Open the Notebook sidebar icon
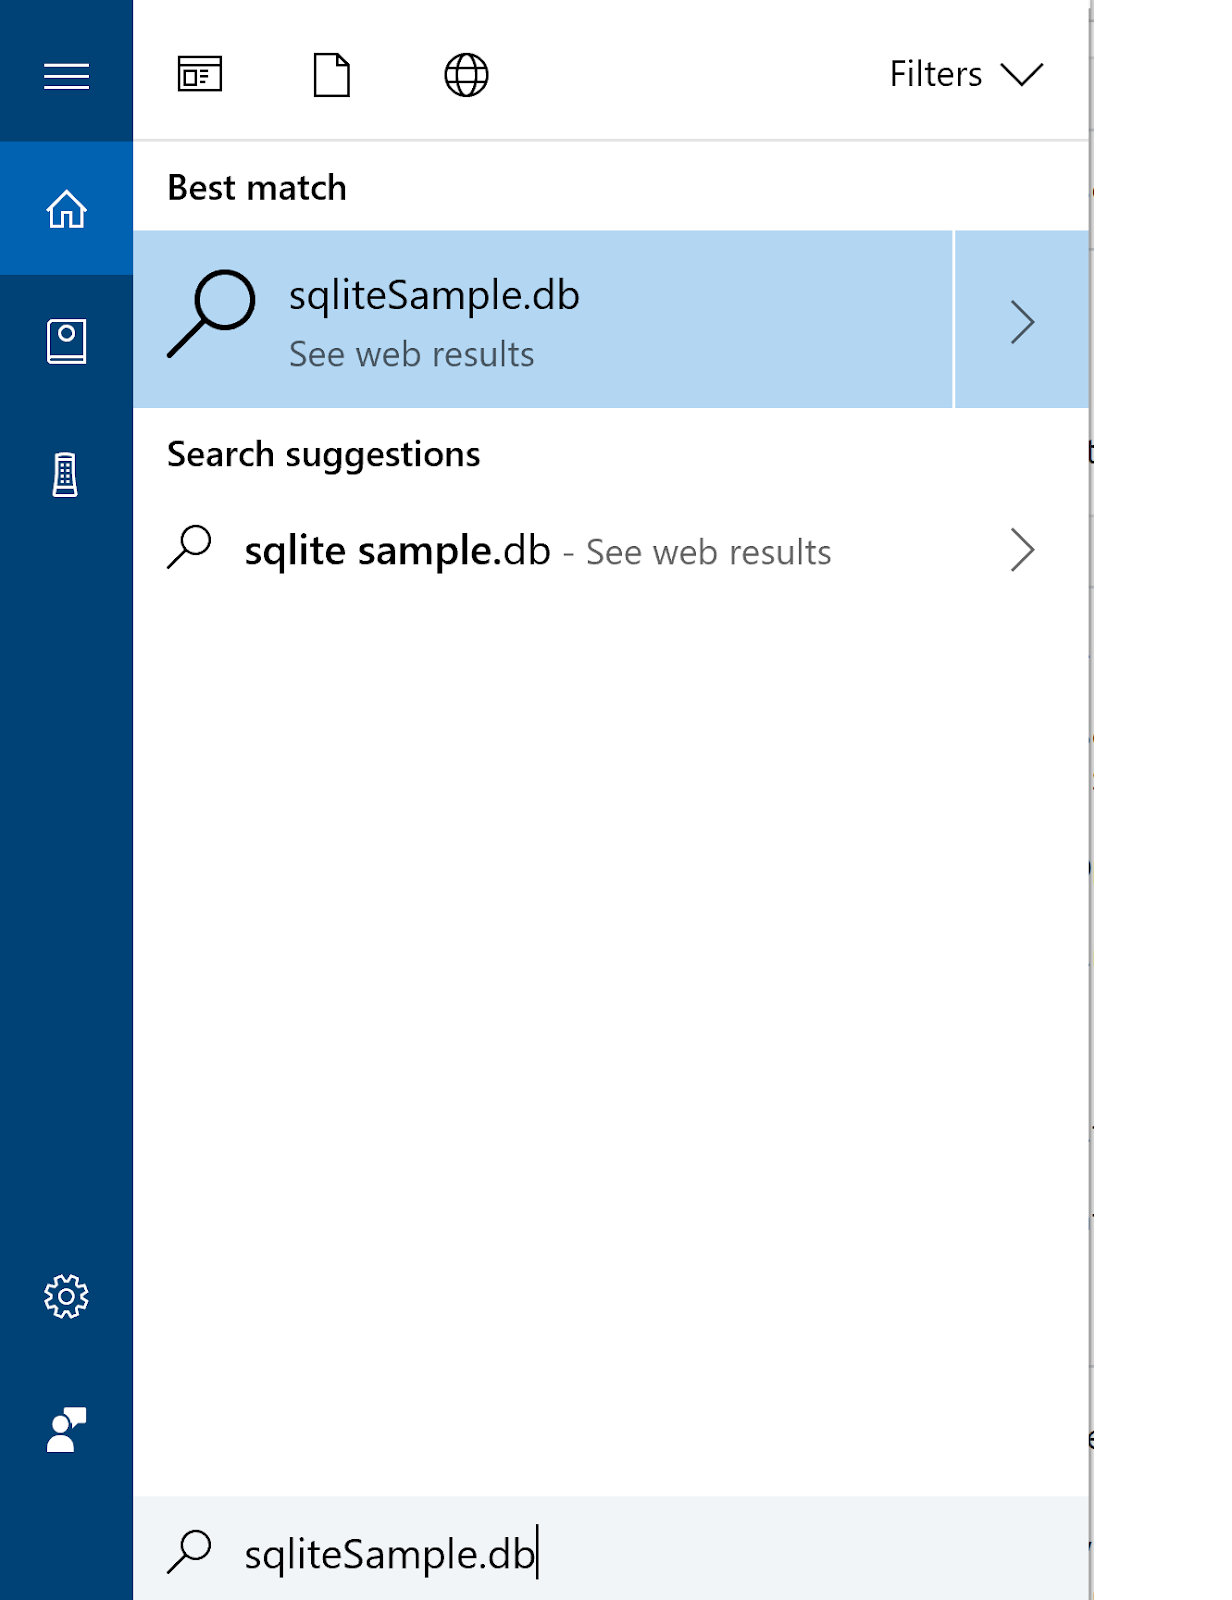This screenshot has height=1600, width=1232. [x=66, y=341]
